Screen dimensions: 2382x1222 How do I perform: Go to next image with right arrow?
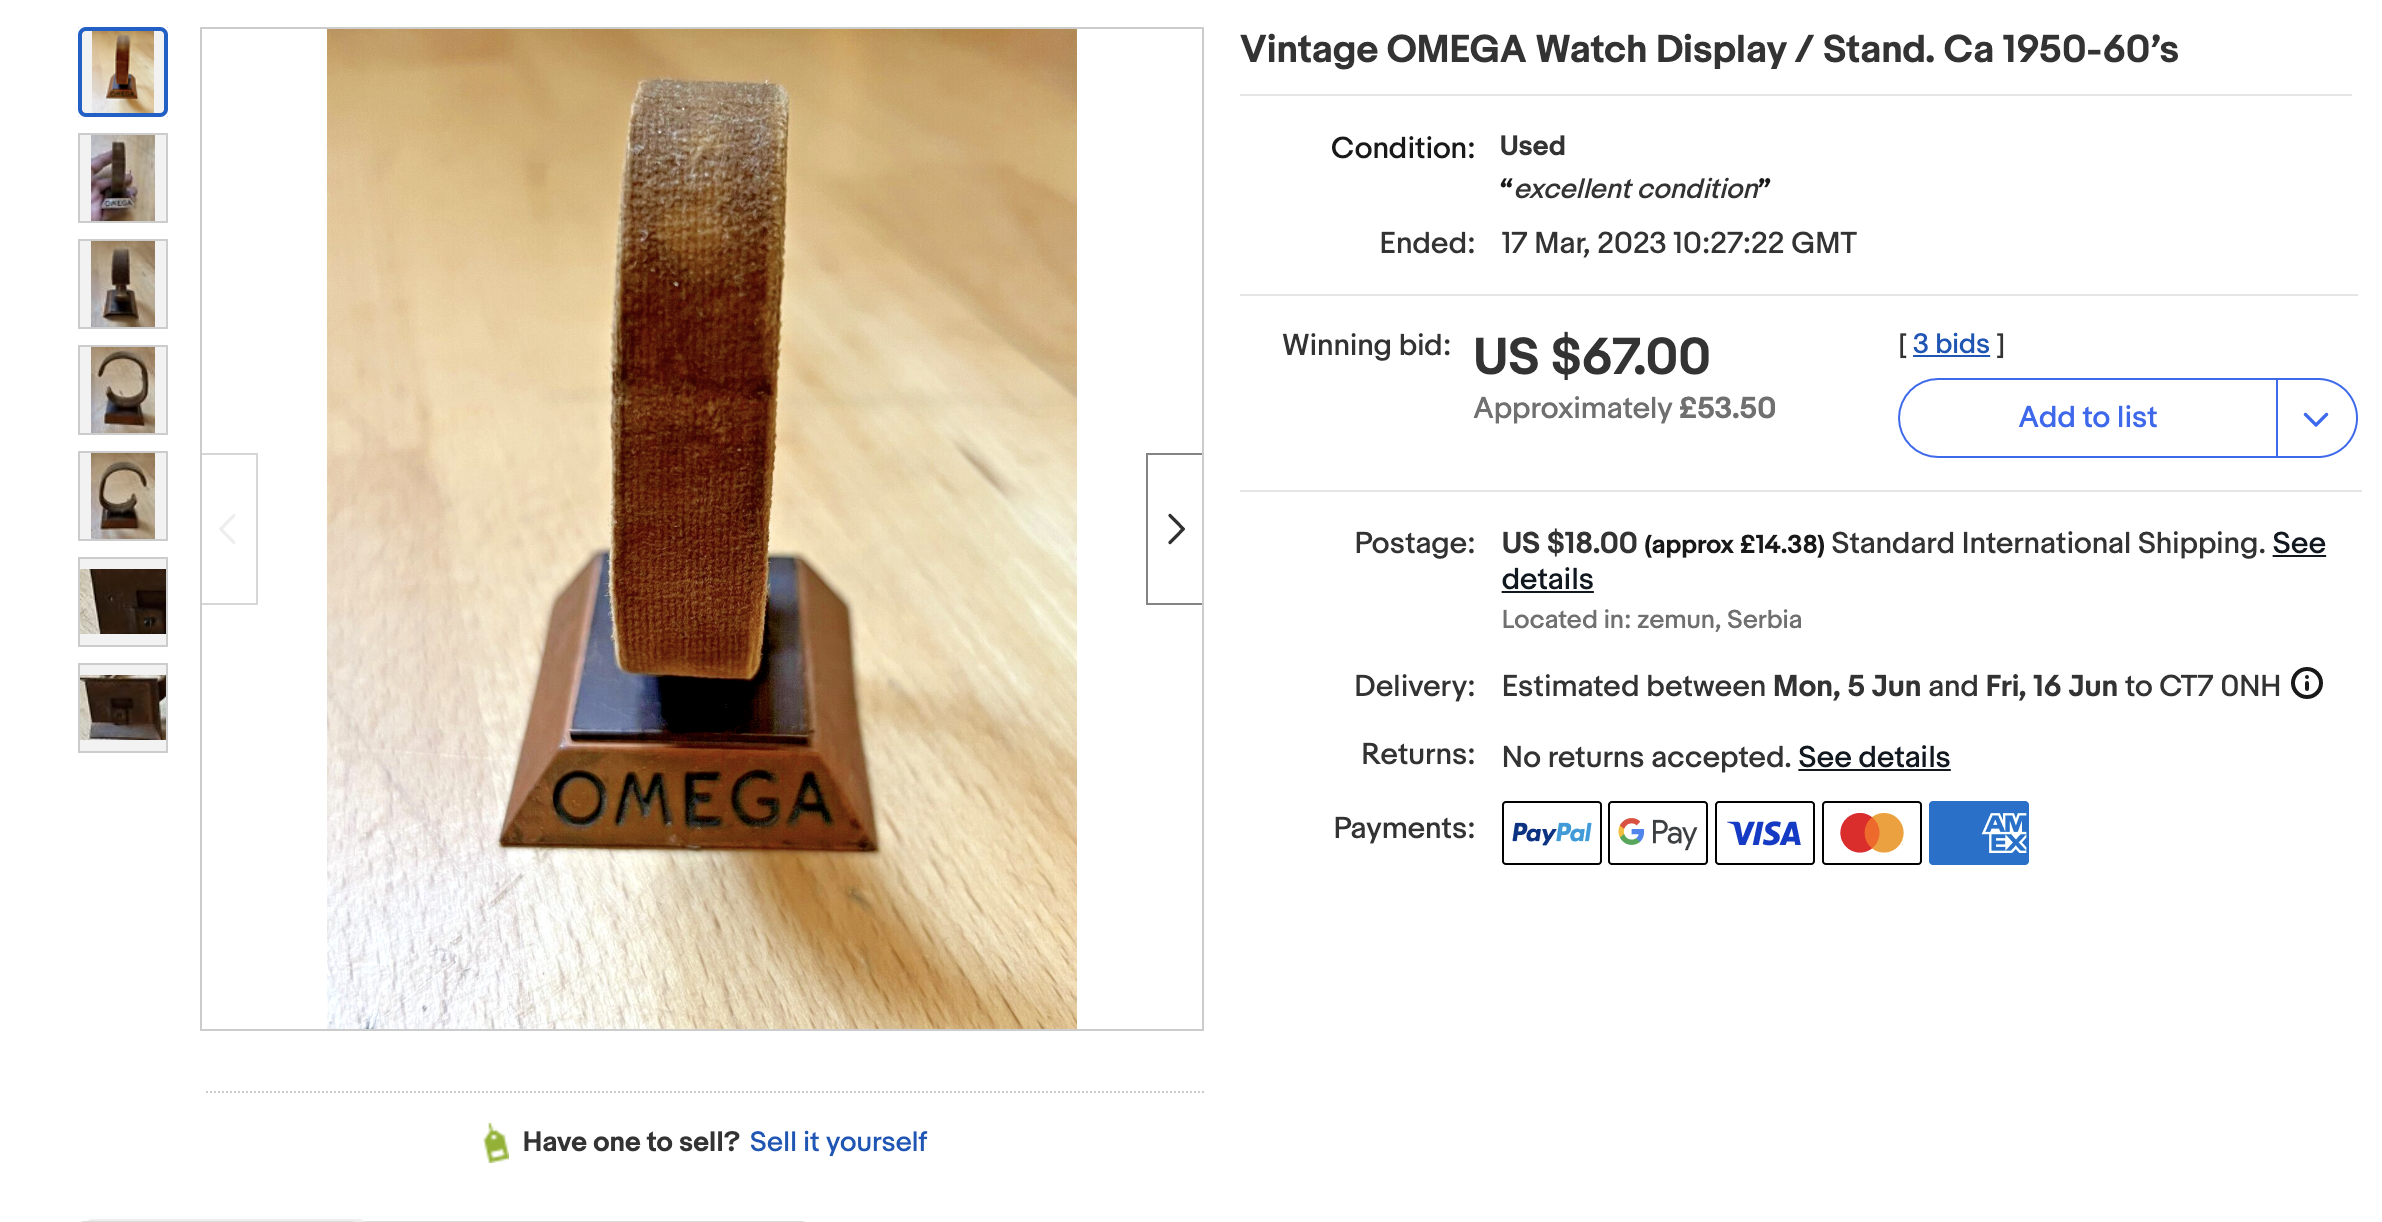coord(1175,529)
